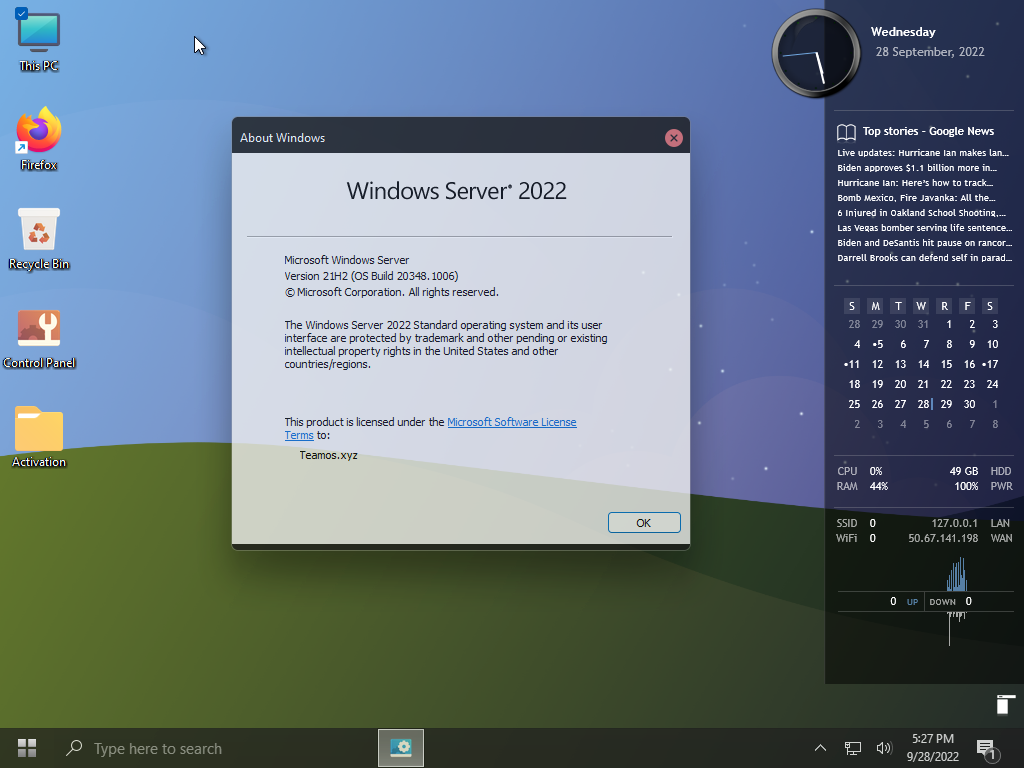Screen dimensions: 1024x768
Task: Toggle the checkbox on This PC icon
Action: pos(22,13)
